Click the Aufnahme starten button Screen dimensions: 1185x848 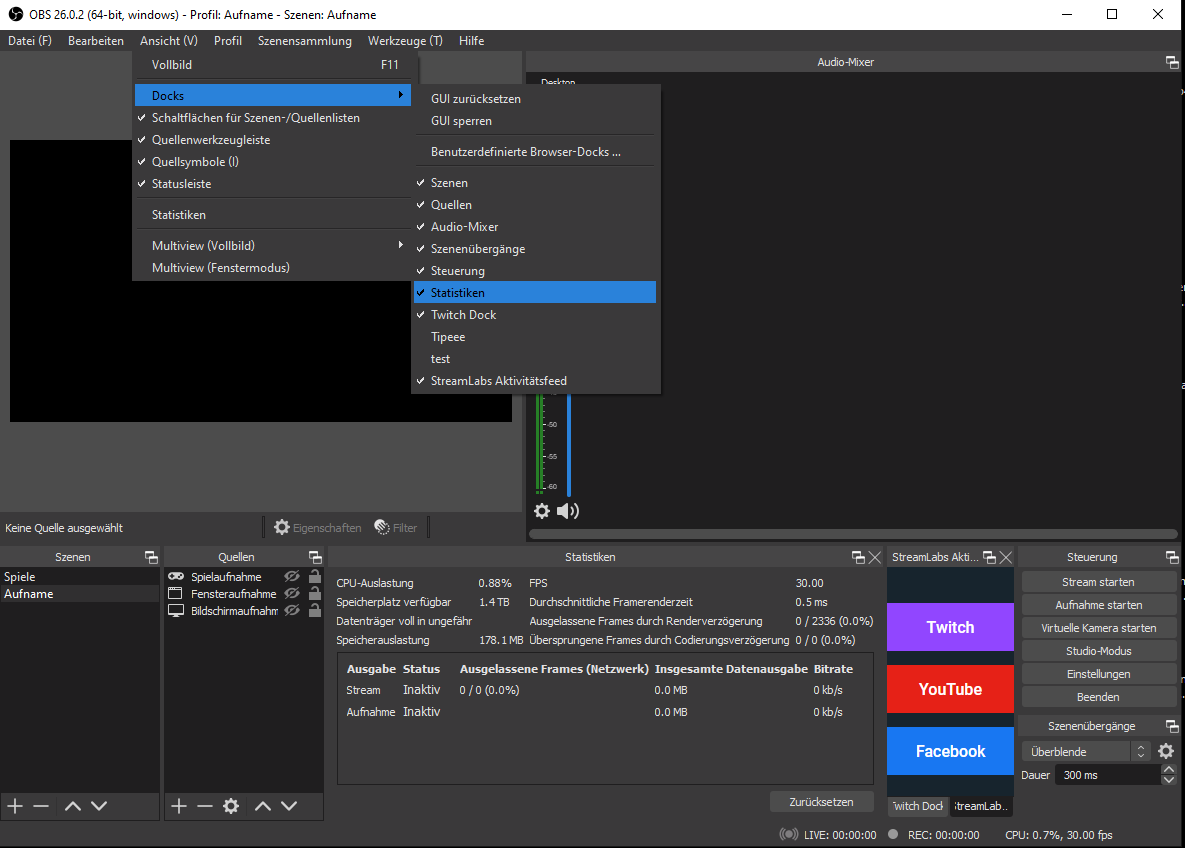tap(1098, 605)
